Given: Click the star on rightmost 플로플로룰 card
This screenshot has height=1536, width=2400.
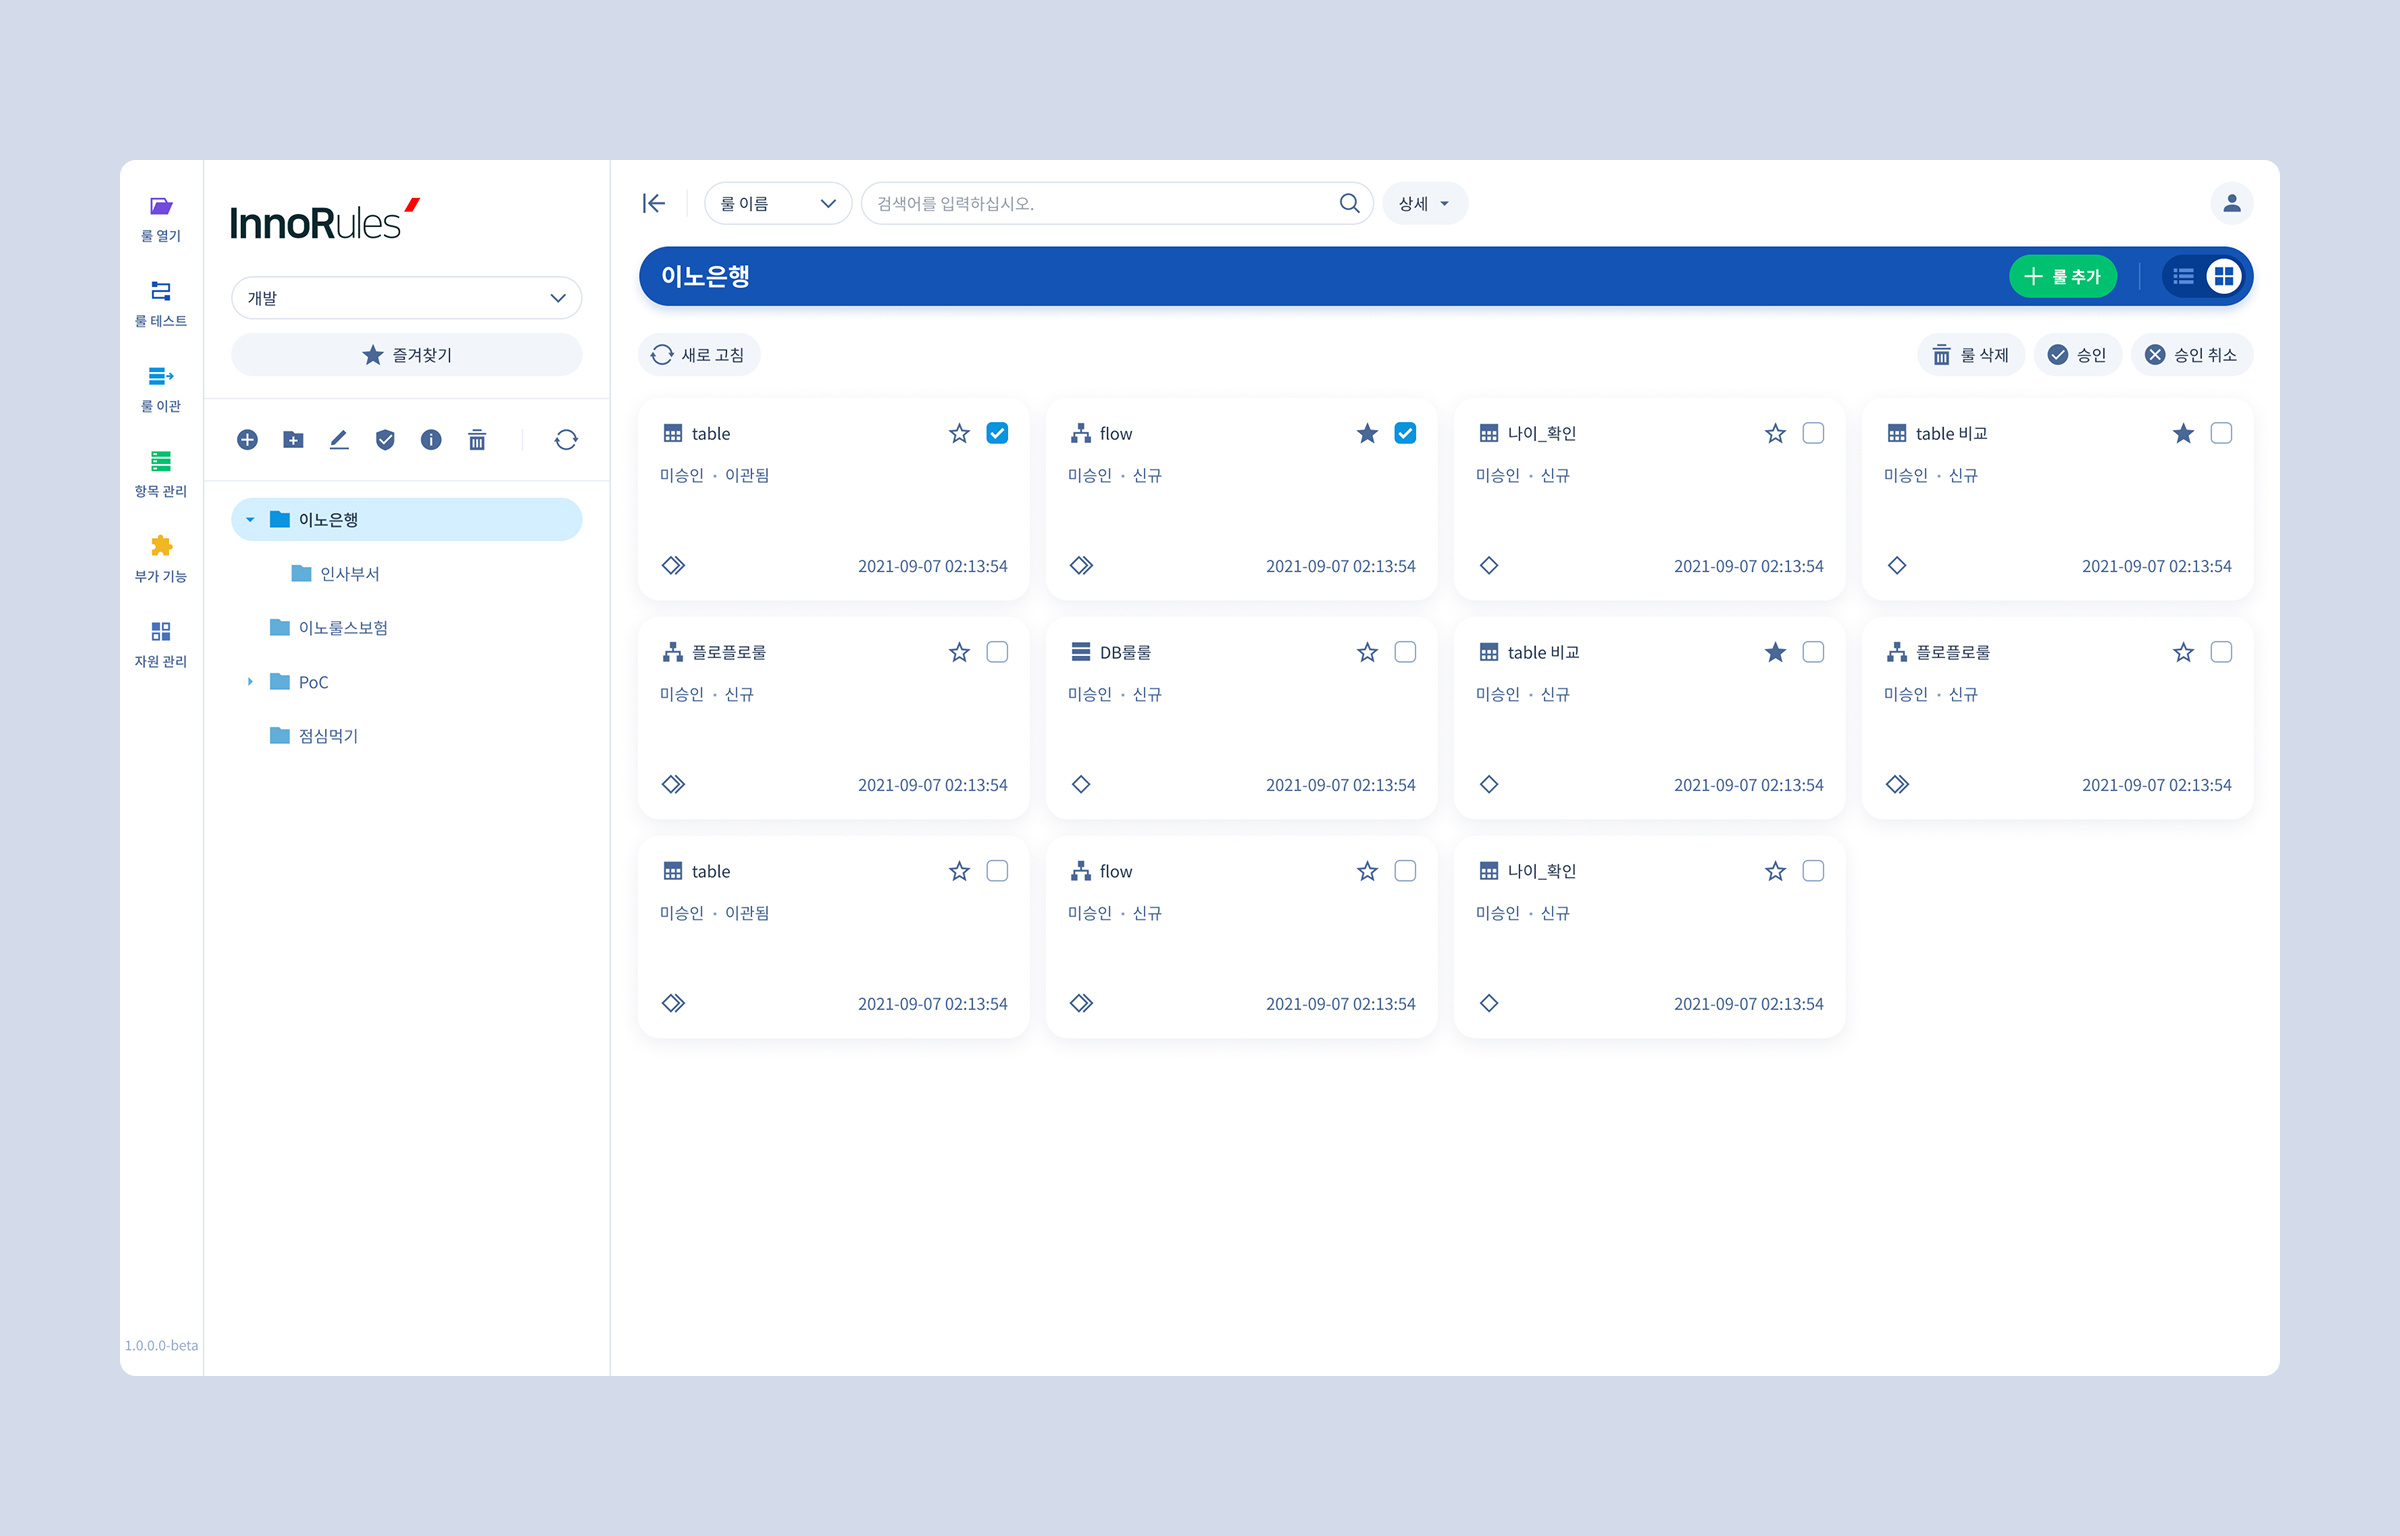Looking at the screenshot, I should pos(2183,652).
